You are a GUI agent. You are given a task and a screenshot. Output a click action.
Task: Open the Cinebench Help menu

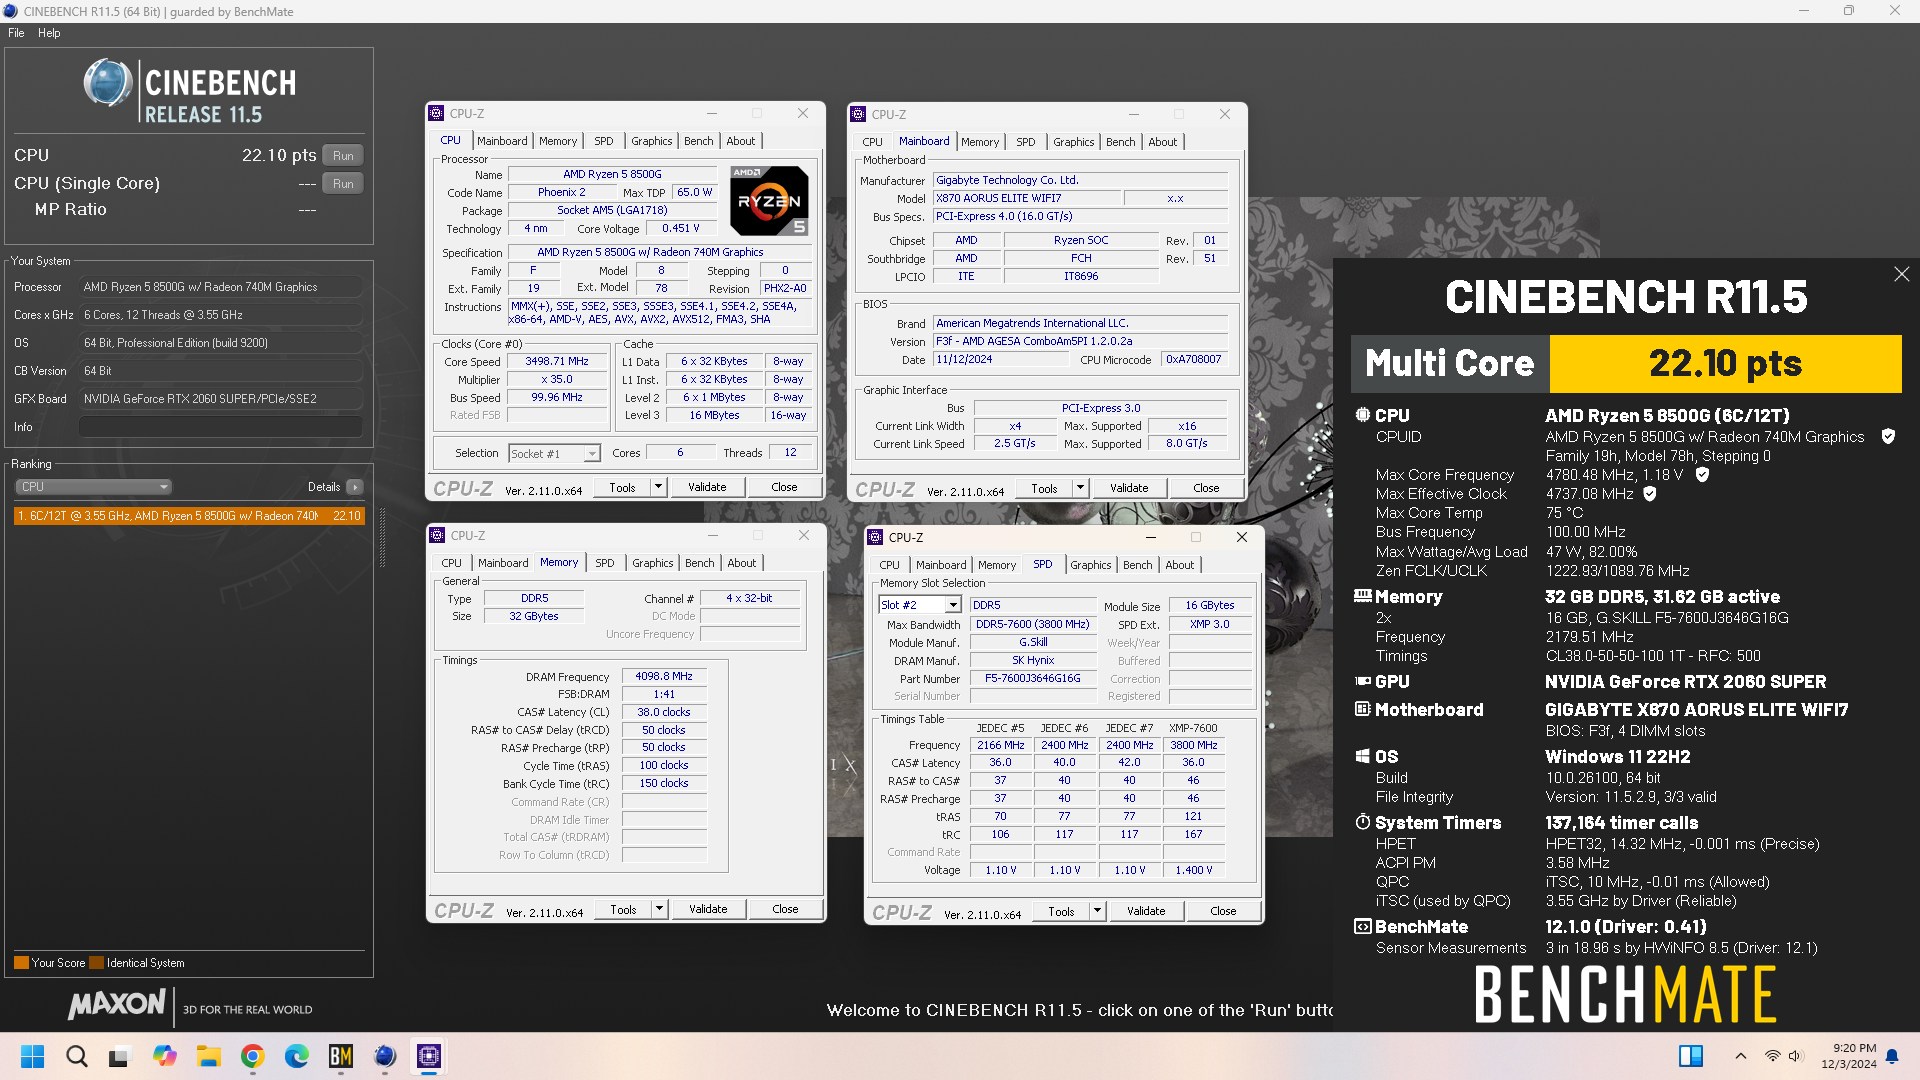(49, 33)
